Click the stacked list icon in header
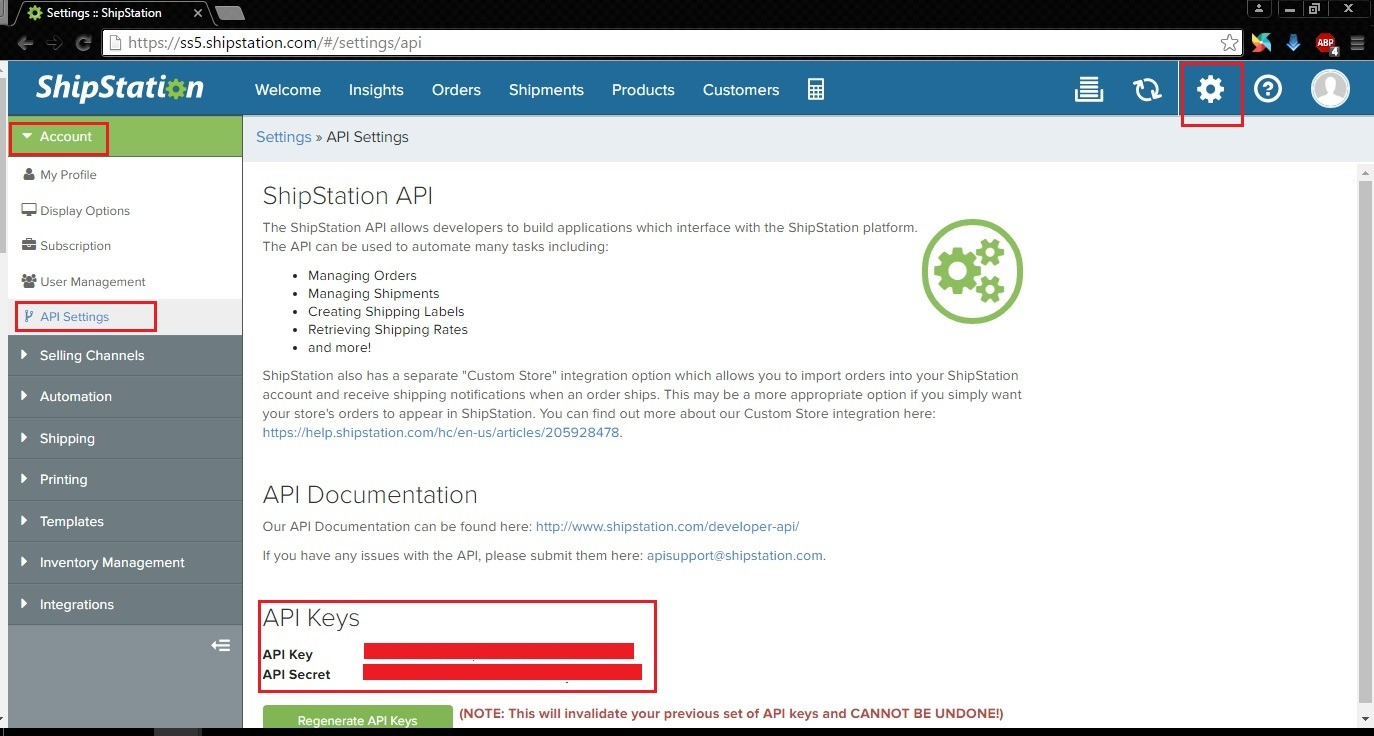The width and height of the screenshot is (1374, 736). [x=1088, y=90]
